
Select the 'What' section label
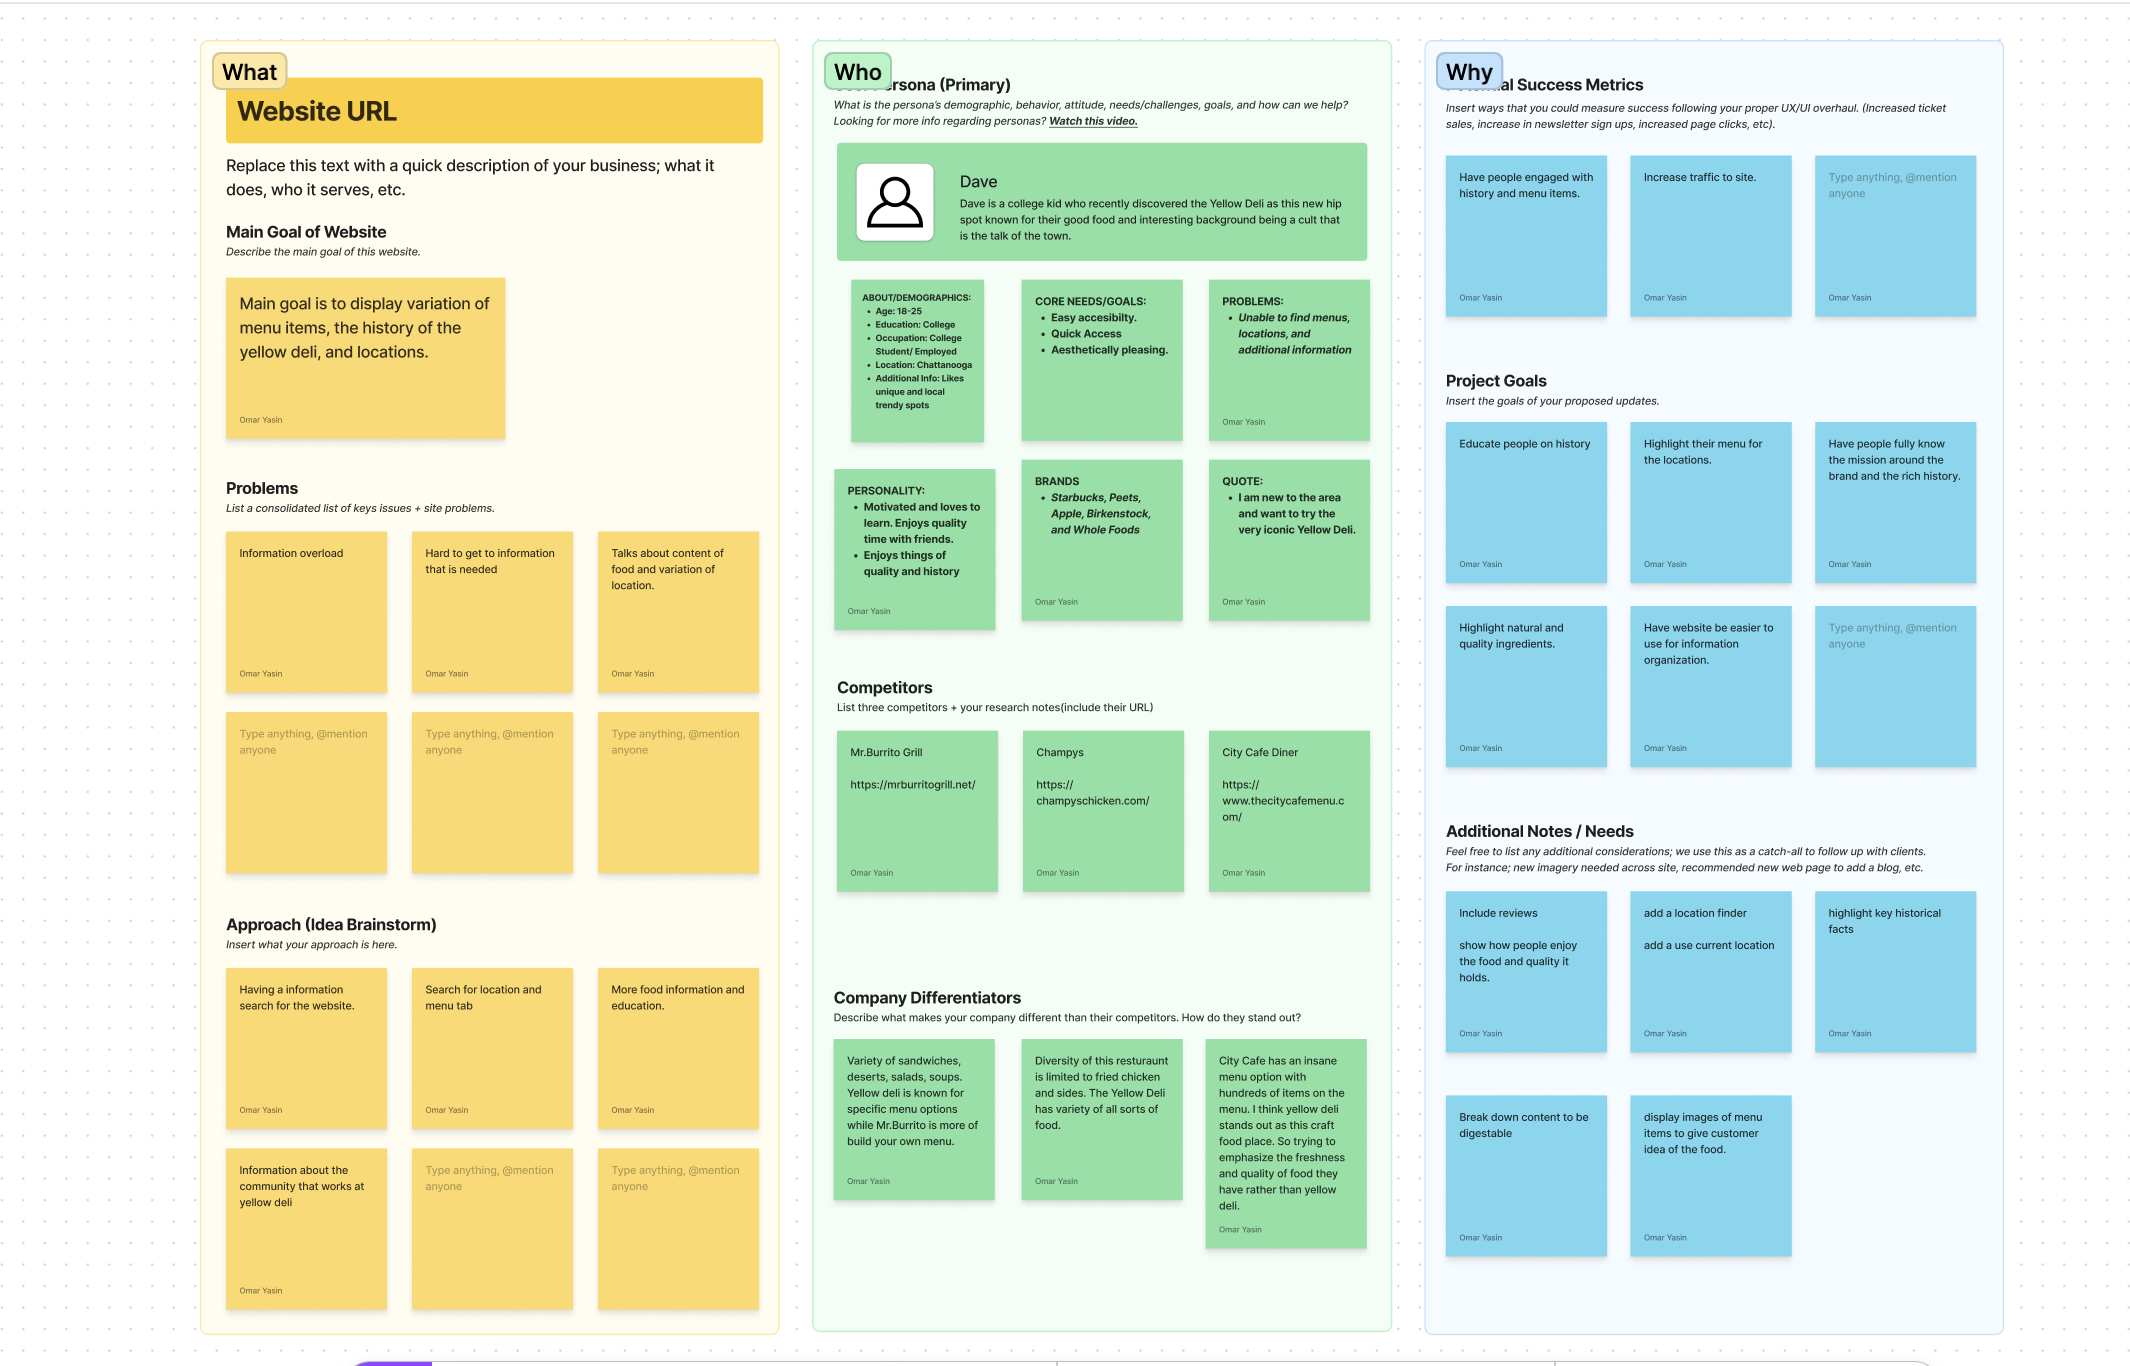pyautogui.click(x=249, y=72)
